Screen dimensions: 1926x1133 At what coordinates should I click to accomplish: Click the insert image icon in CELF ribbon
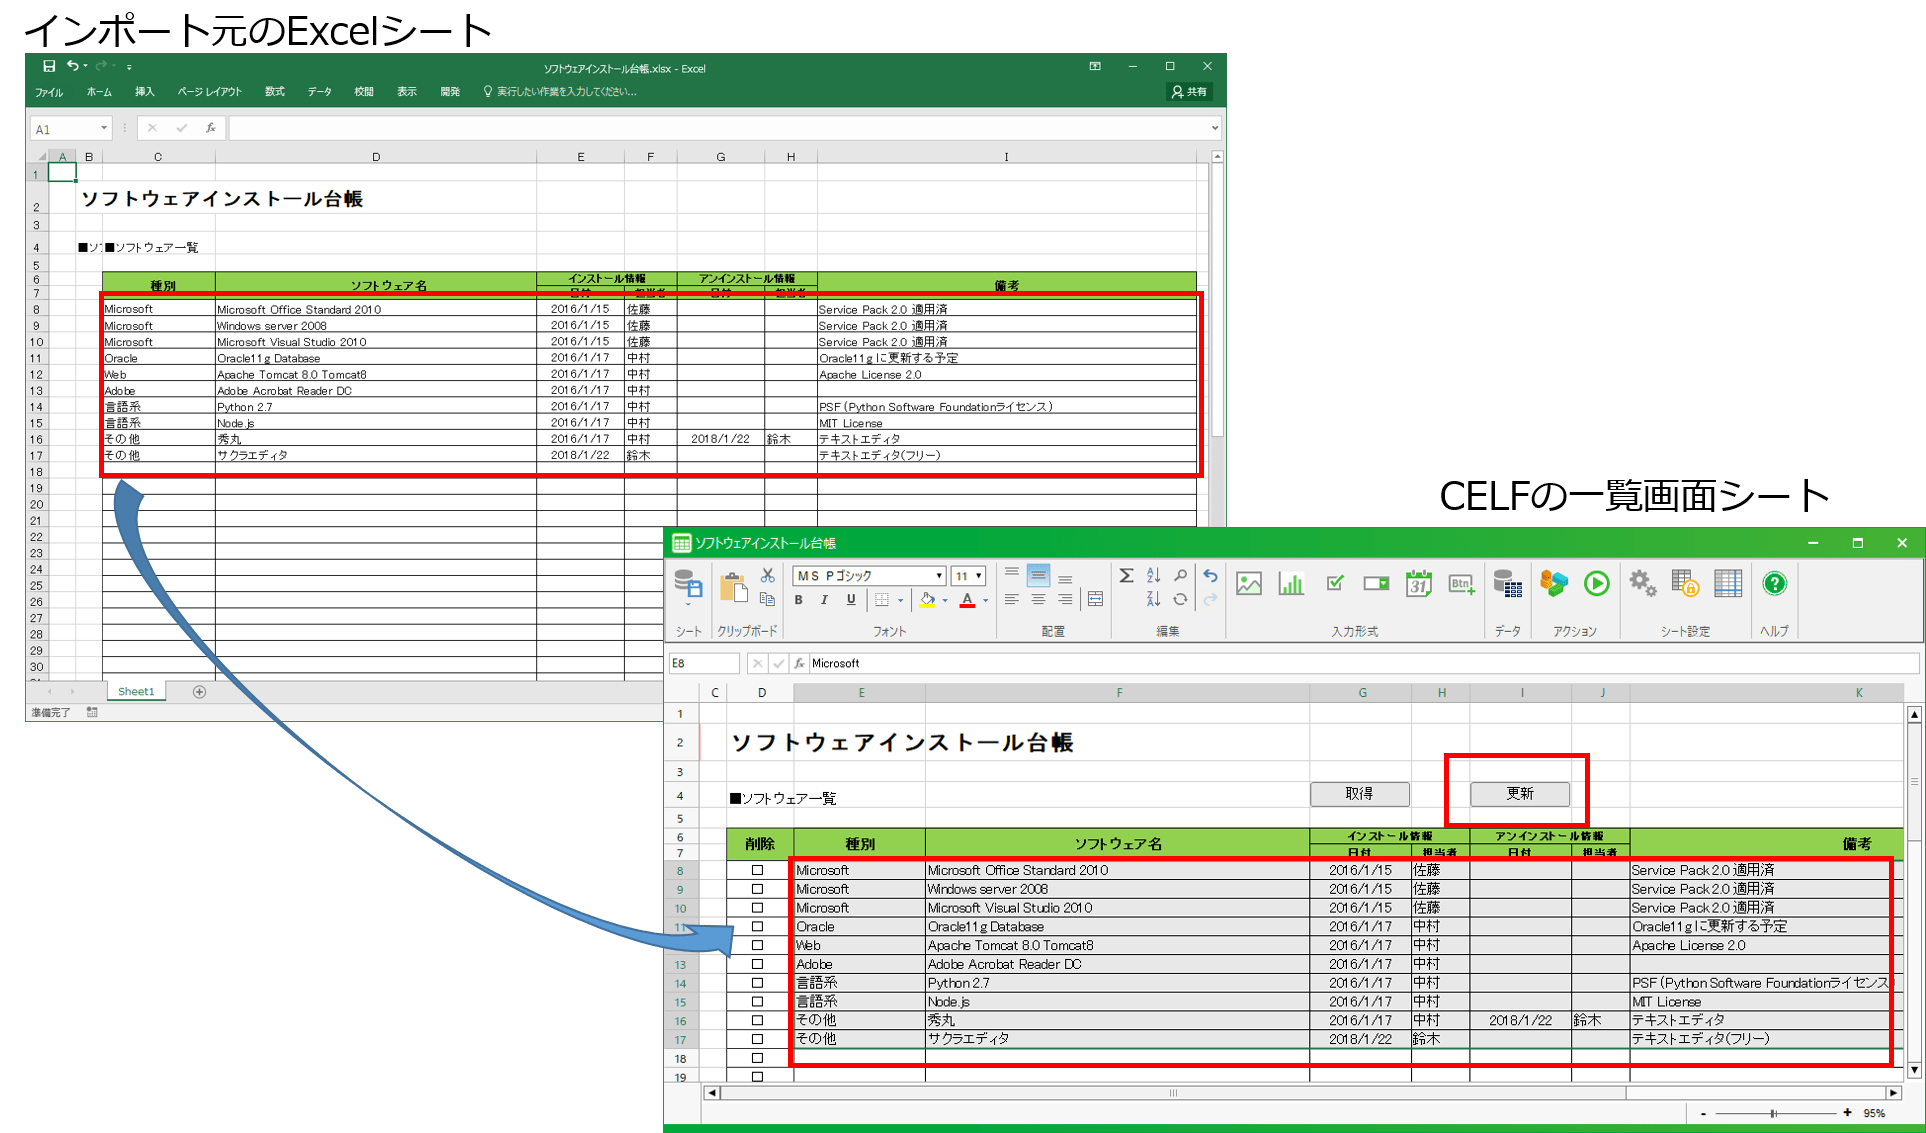tap(1248, 584)
